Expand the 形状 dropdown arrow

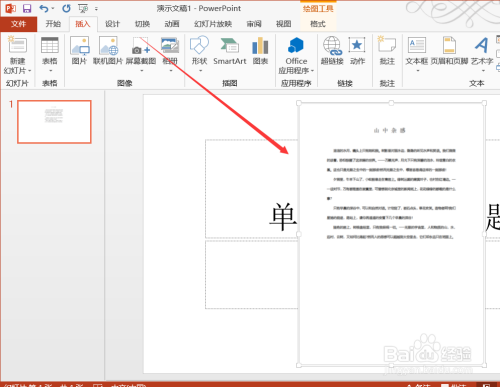[x=201, y=71]
